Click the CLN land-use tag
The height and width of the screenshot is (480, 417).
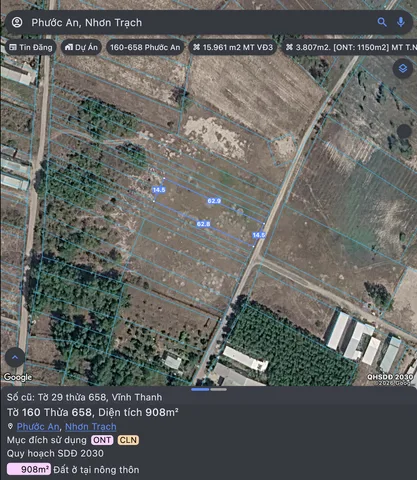[x=128, y=440]
